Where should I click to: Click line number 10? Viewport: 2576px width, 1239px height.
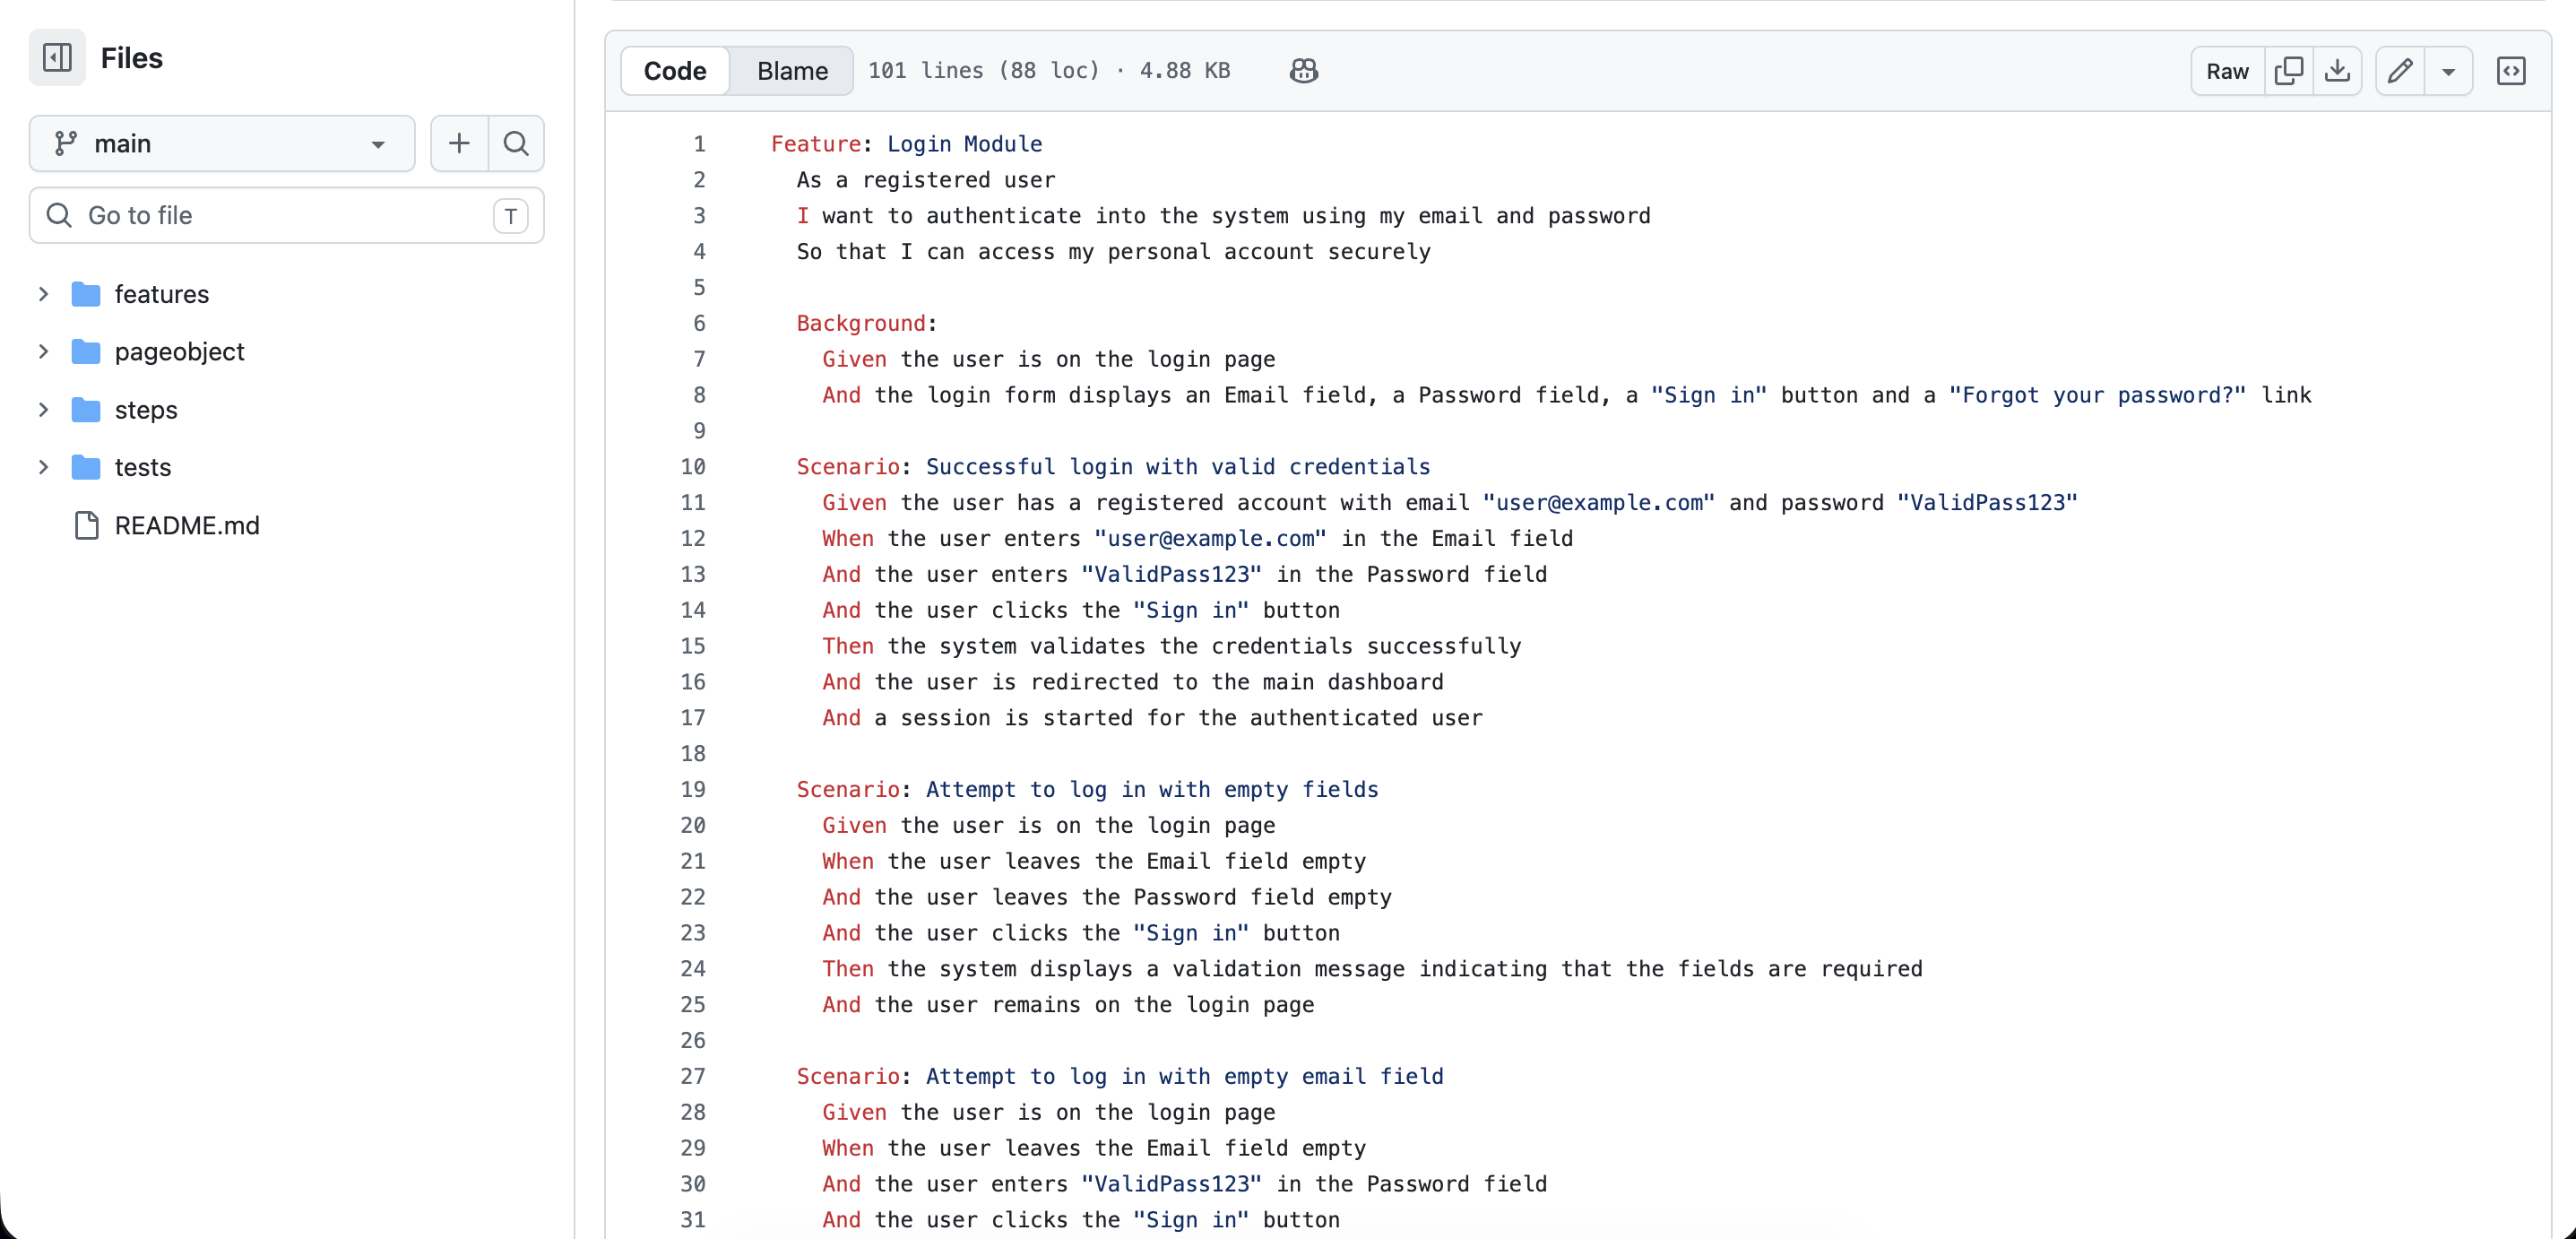[693, 467]
